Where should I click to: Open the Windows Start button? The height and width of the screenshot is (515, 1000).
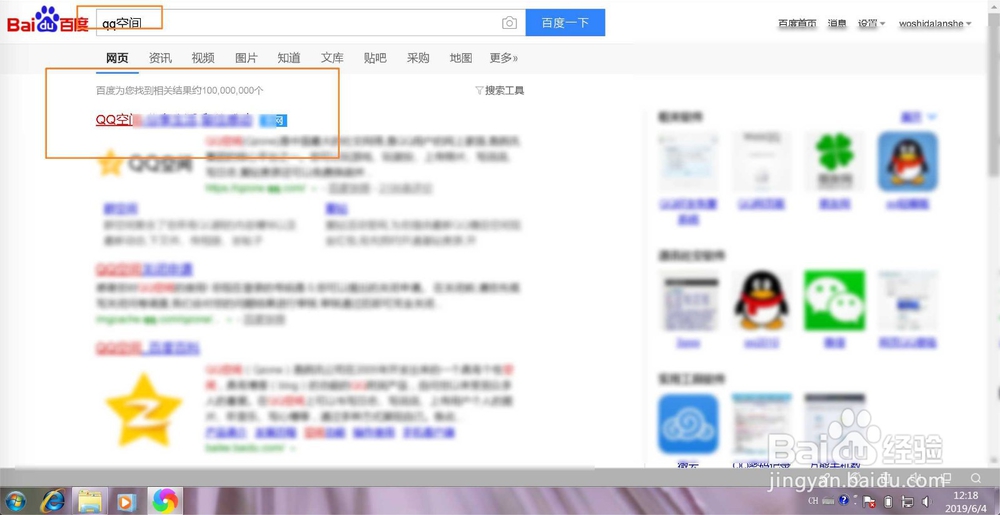17,501
